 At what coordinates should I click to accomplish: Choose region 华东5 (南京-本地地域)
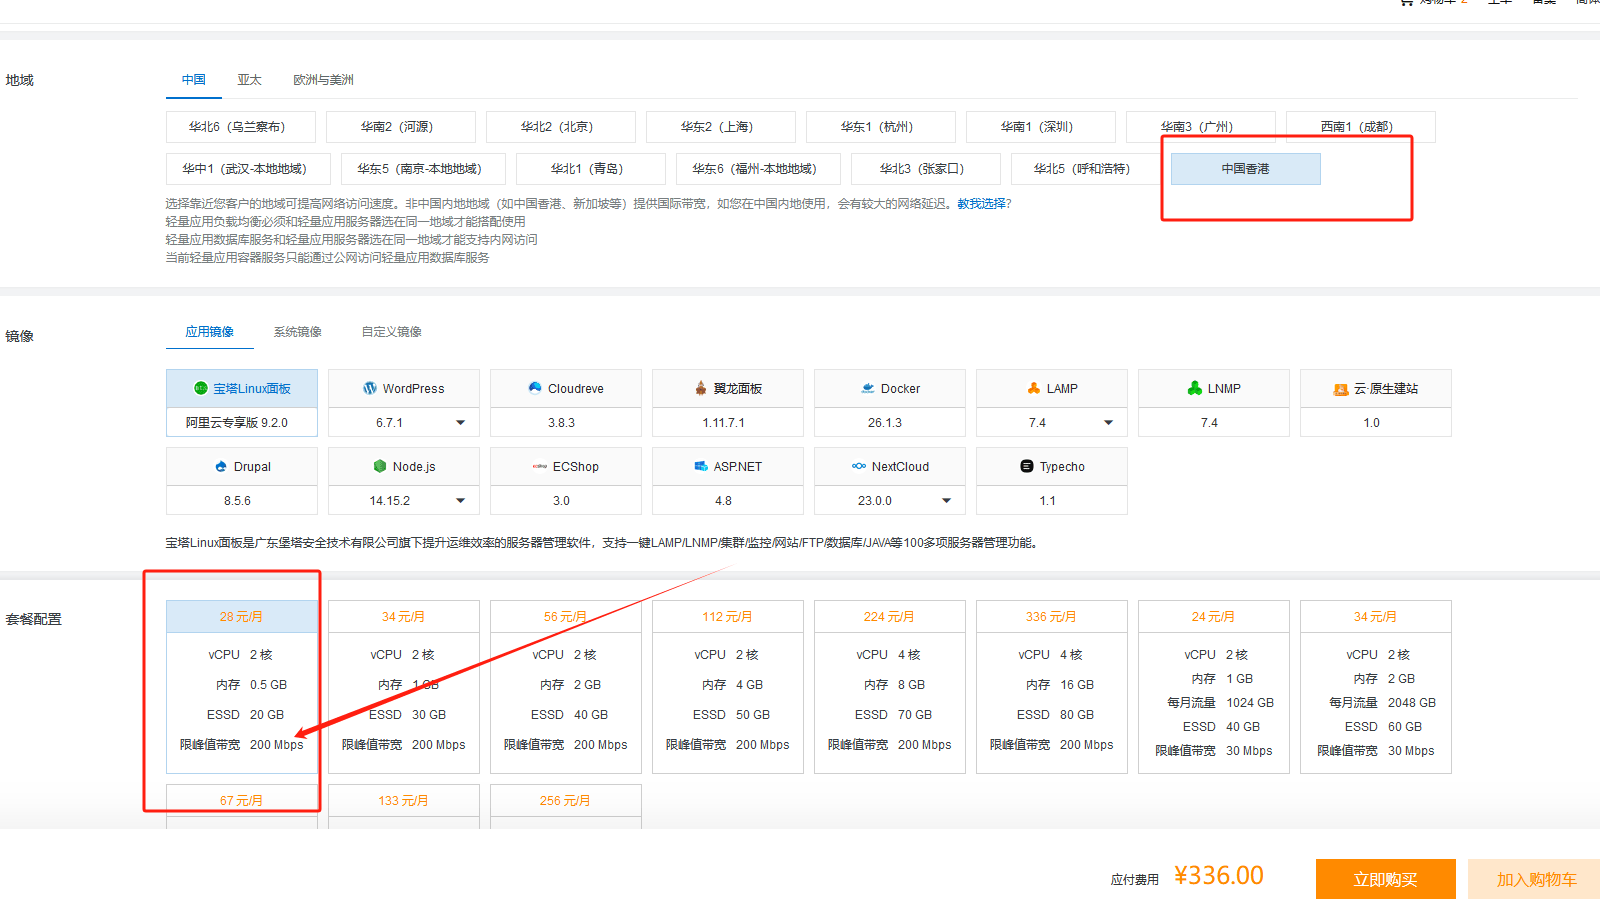(x=423, y=169)
